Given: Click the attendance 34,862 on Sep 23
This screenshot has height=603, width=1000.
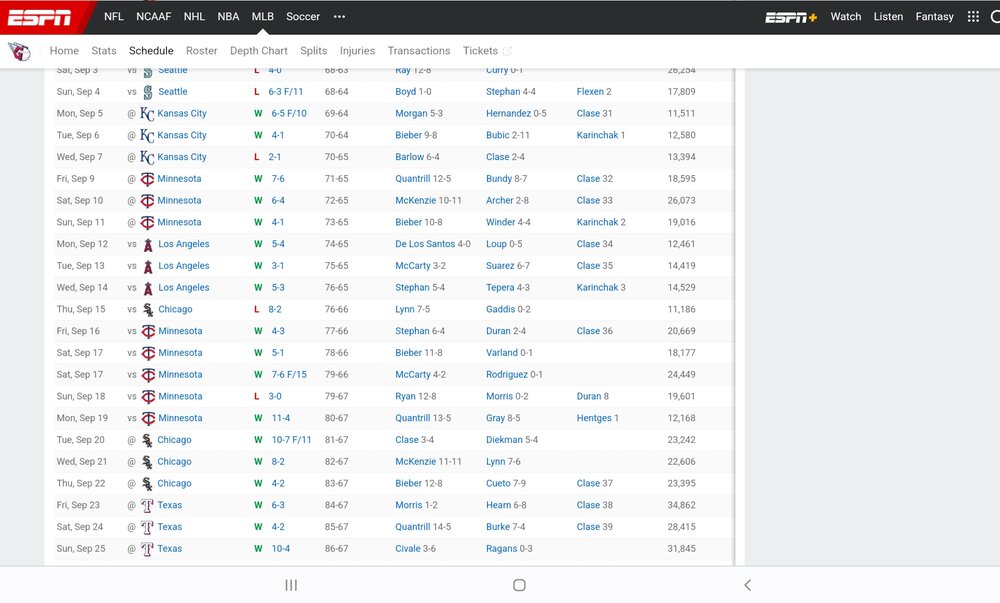Looking at the screenshot, I should [682, 505].
